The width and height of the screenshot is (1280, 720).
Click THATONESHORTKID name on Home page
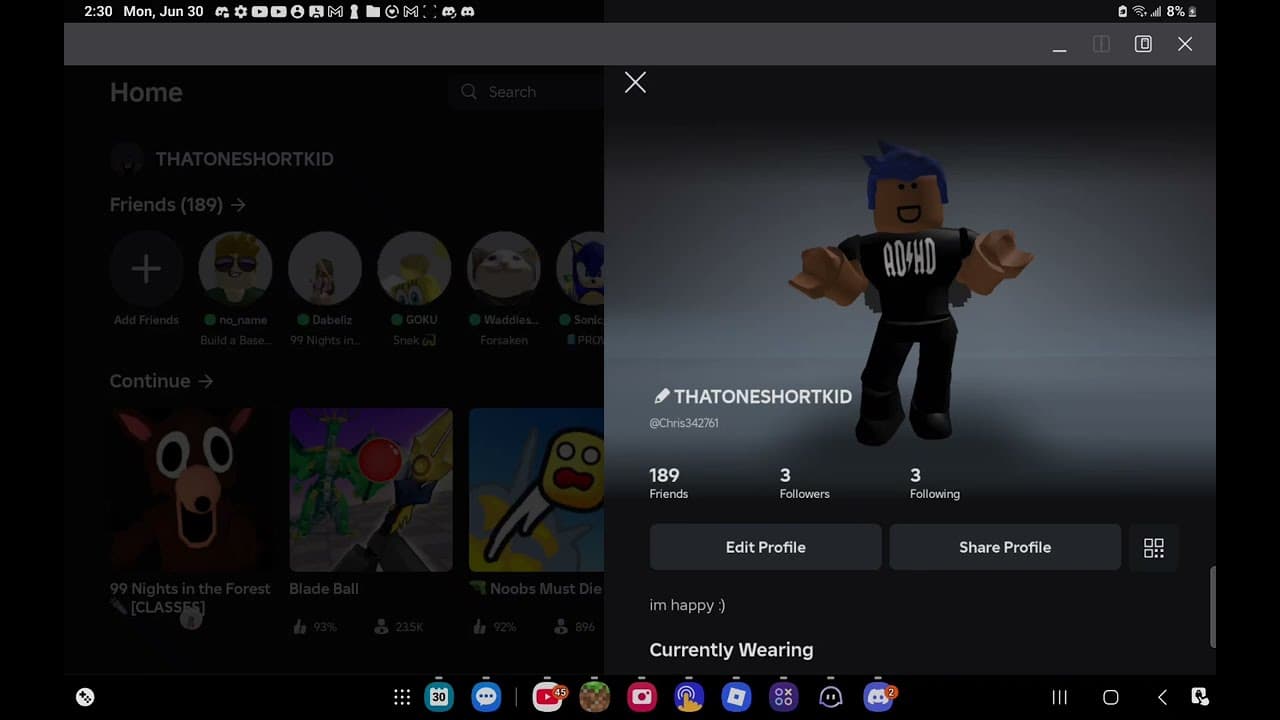(245, 159)
